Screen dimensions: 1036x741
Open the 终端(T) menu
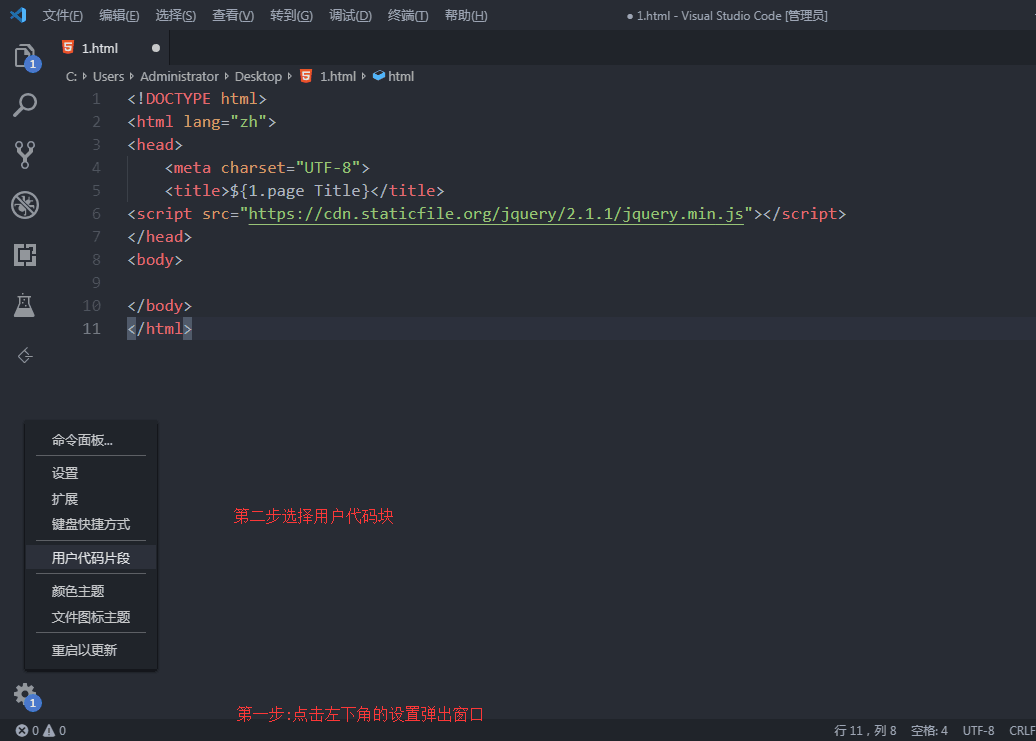click(x=408, y=15)
